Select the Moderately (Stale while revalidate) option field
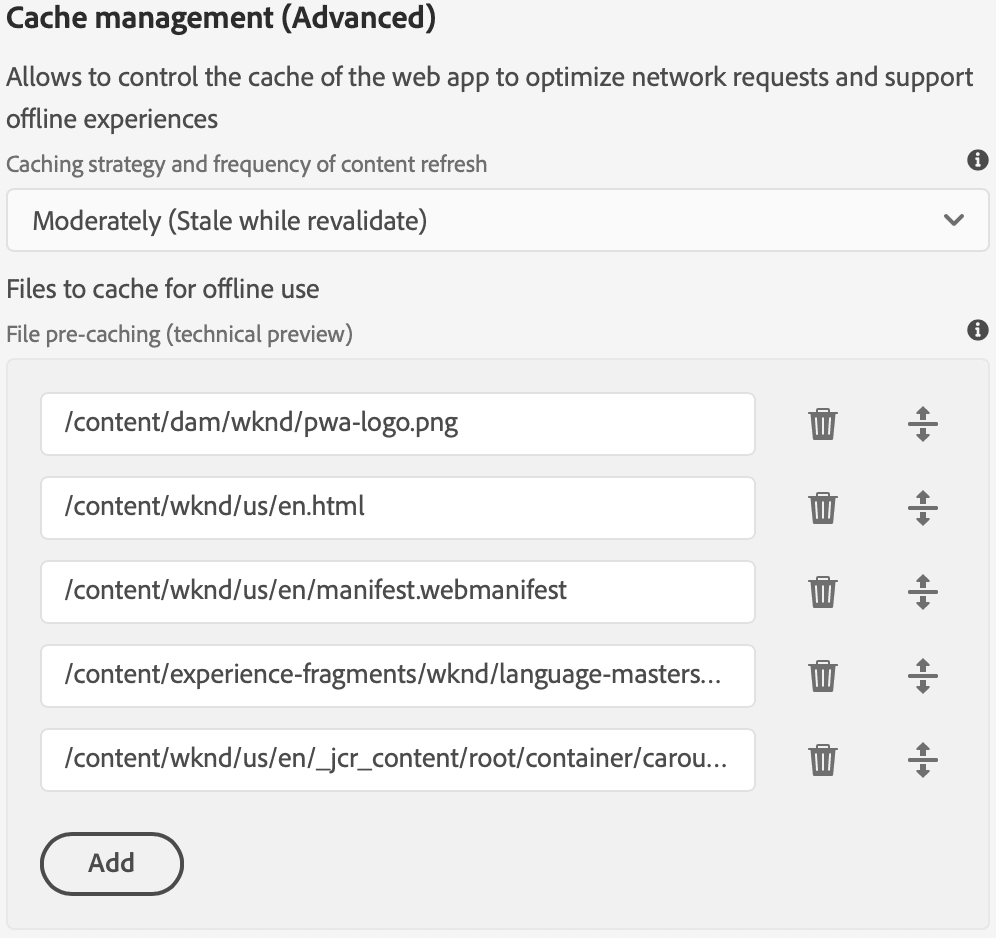Screen dimensions: 996x938 [400, 220]
